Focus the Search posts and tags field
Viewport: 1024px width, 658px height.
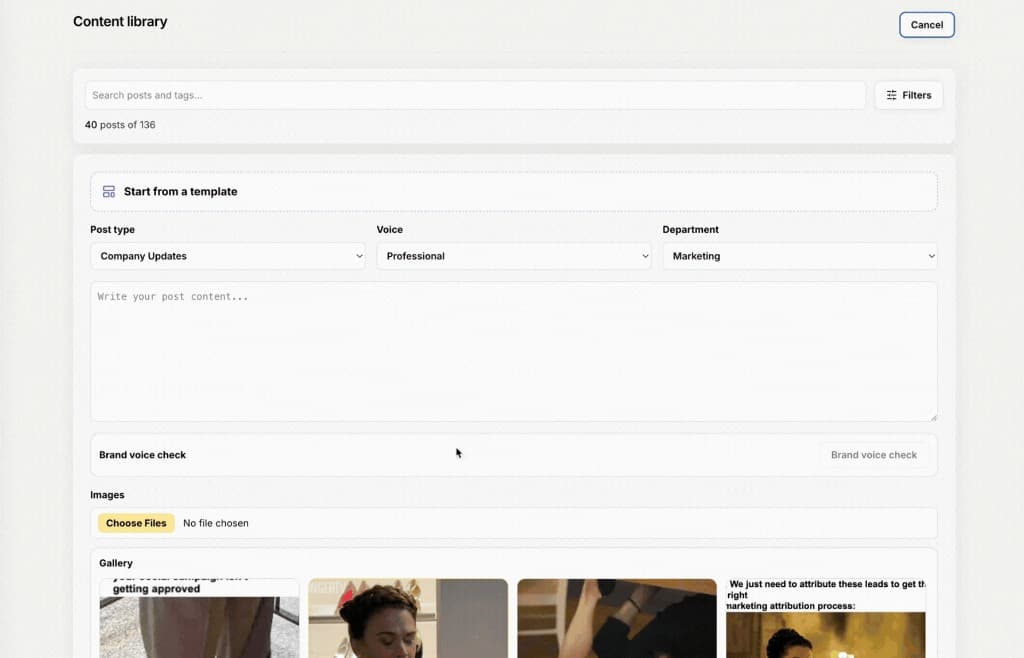click(x=475, y=95)
